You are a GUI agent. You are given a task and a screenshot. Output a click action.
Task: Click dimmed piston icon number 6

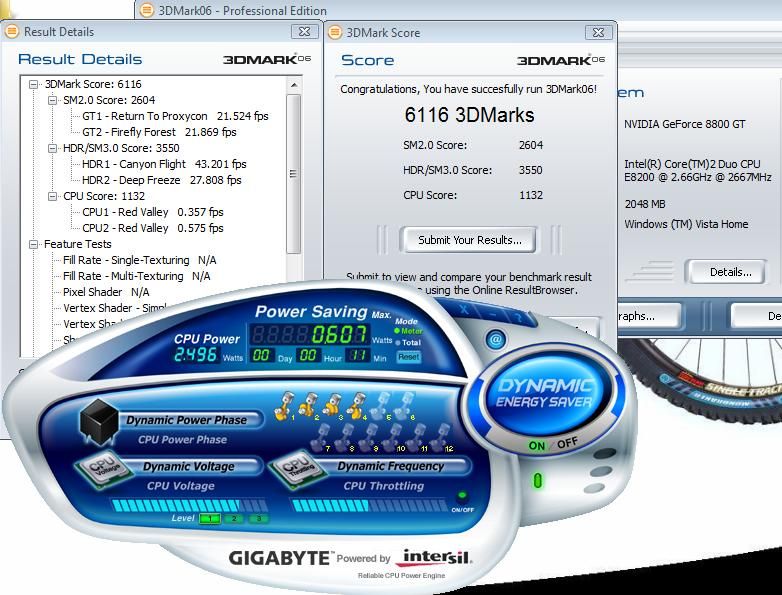tap(404, 404)
